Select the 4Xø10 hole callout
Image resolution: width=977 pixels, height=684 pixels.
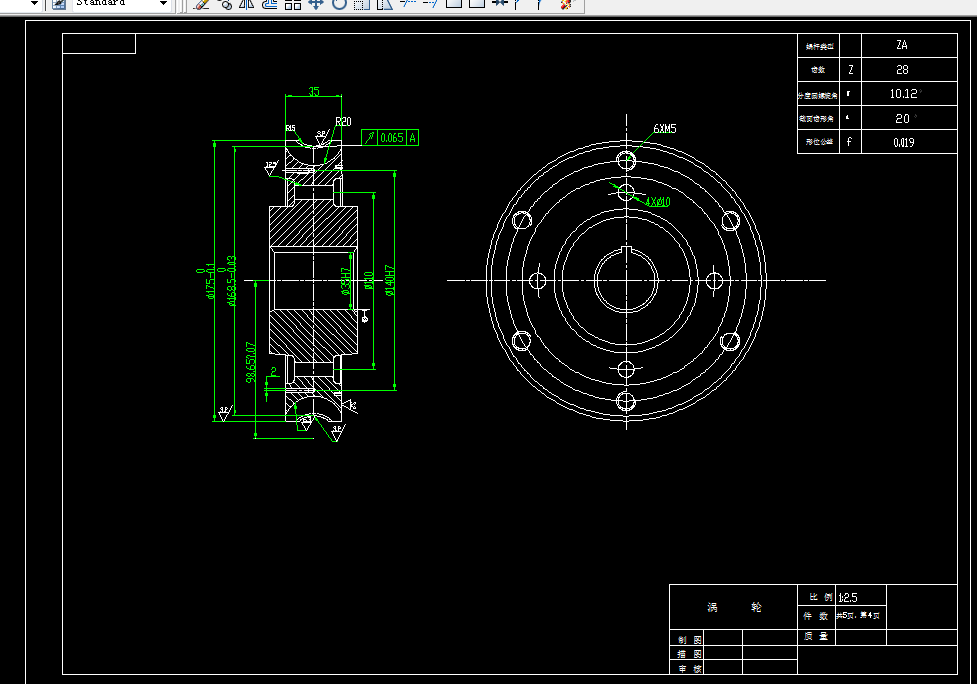[x=658, y=202]
